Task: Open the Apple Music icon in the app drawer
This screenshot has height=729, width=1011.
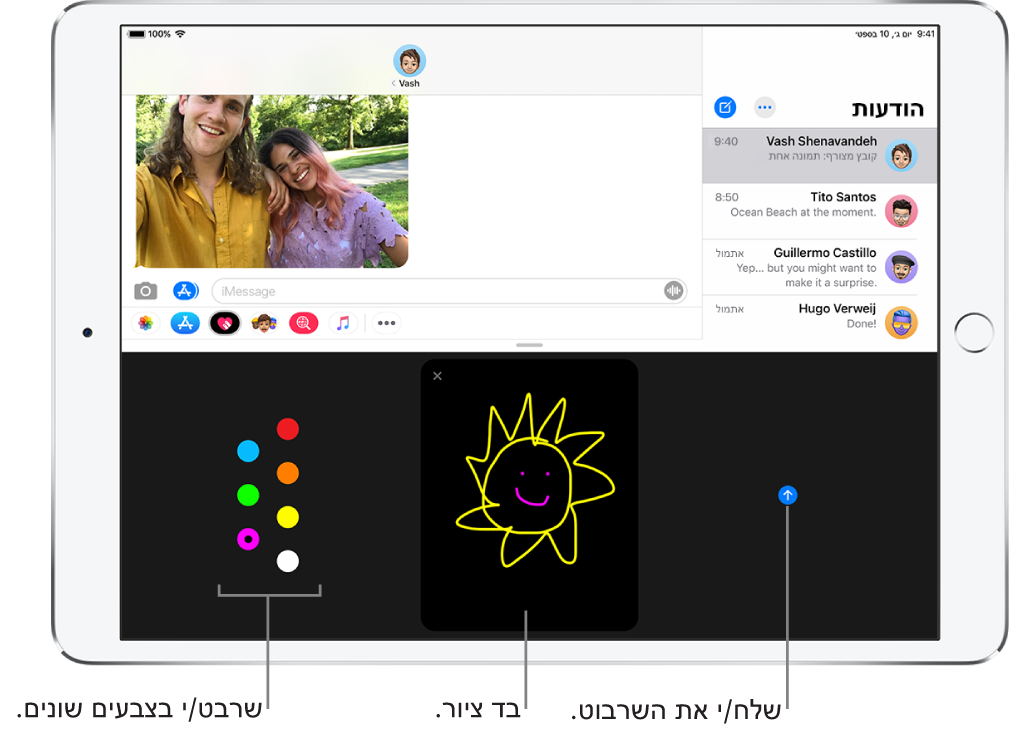Action: (x=344, y=323)
